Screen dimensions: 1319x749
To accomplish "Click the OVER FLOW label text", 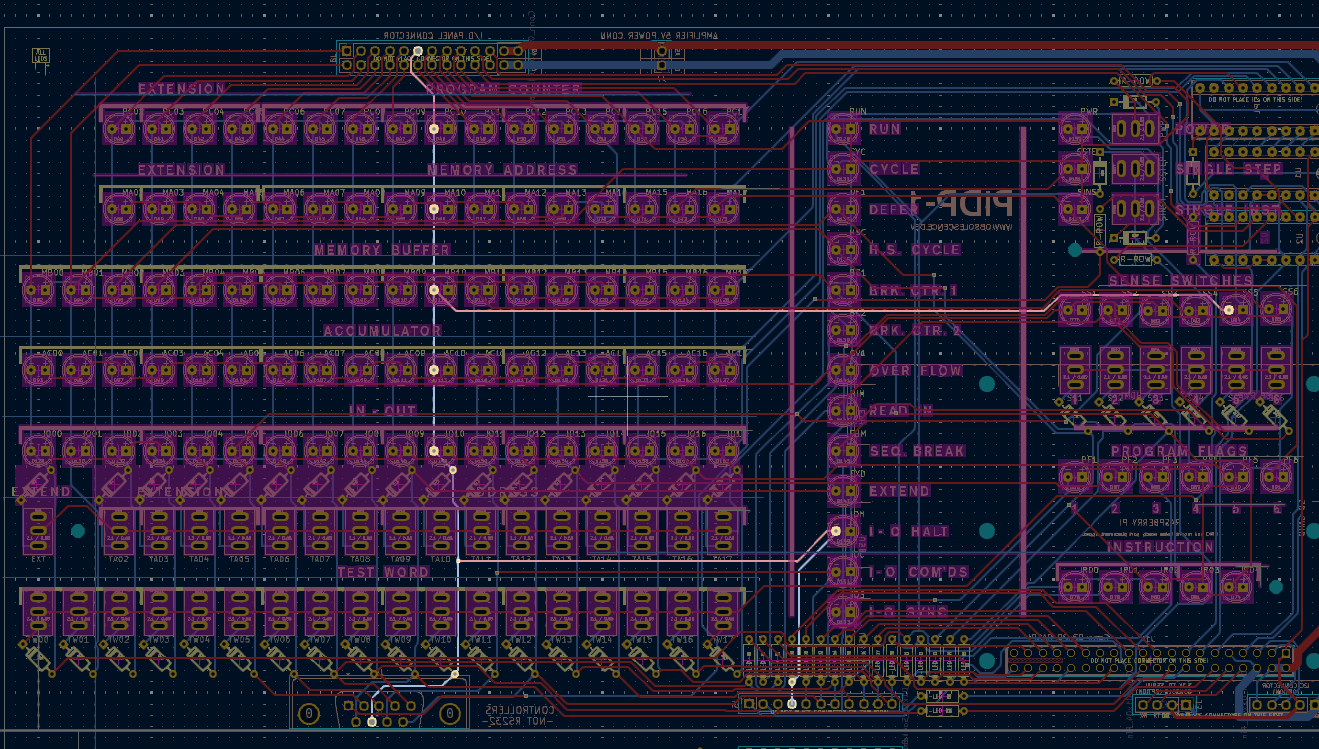I will 915,371.
